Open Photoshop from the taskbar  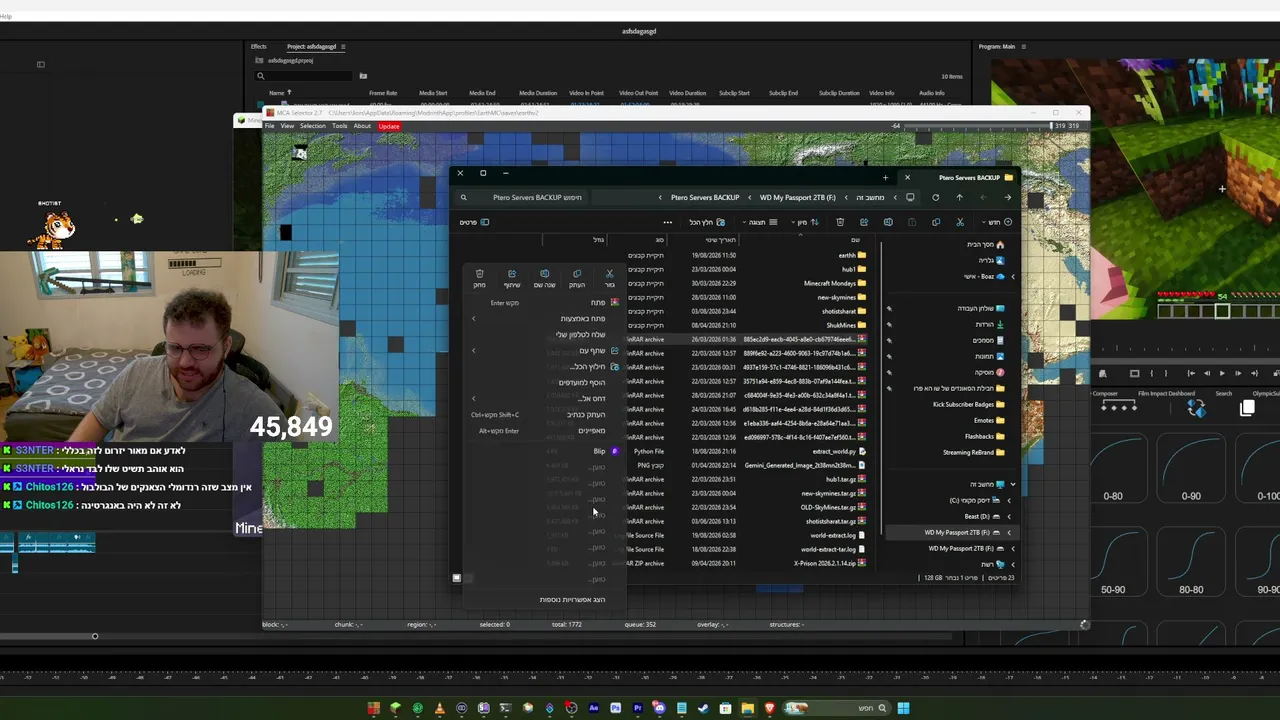[x=615, y=708]
